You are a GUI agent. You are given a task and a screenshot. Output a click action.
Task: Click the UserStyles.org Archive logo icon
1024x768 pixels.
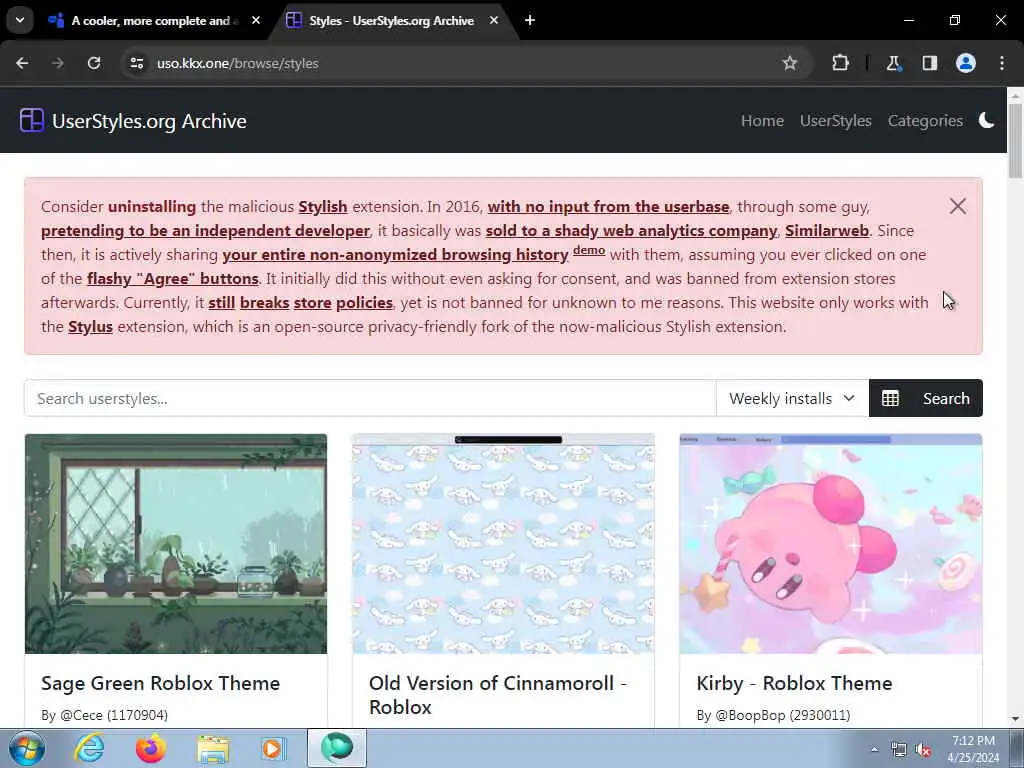click(x=31, y=121)
